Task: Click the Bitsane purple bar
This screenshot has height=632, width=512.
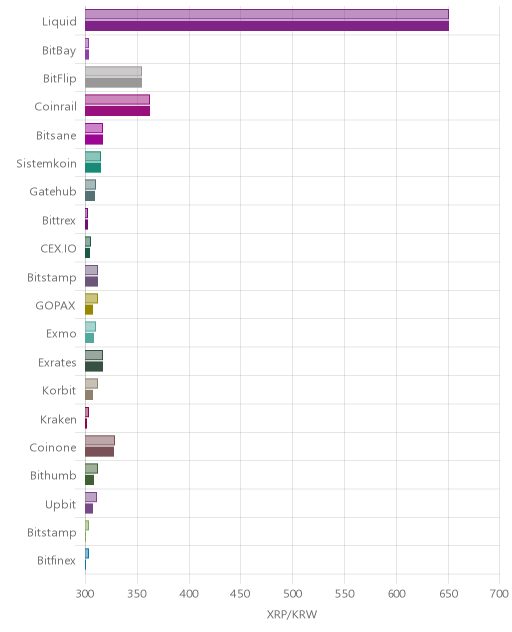Action: tap(94, 139)
